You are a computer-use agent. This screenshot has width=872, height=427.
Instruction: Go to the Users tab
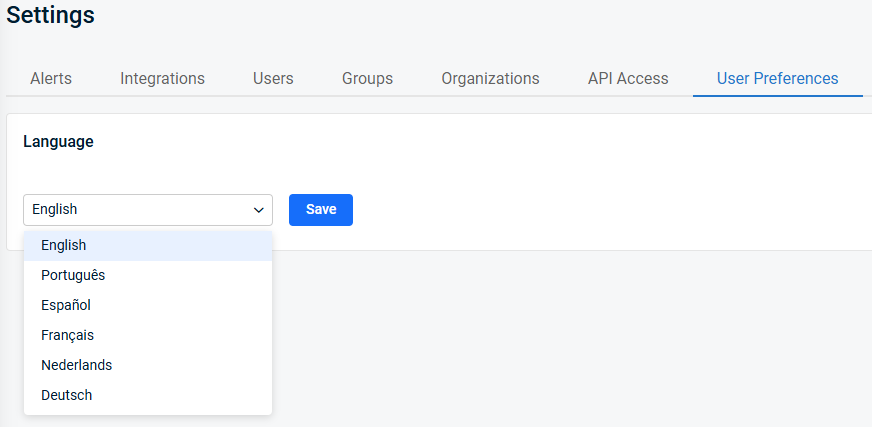pos(273,78)
